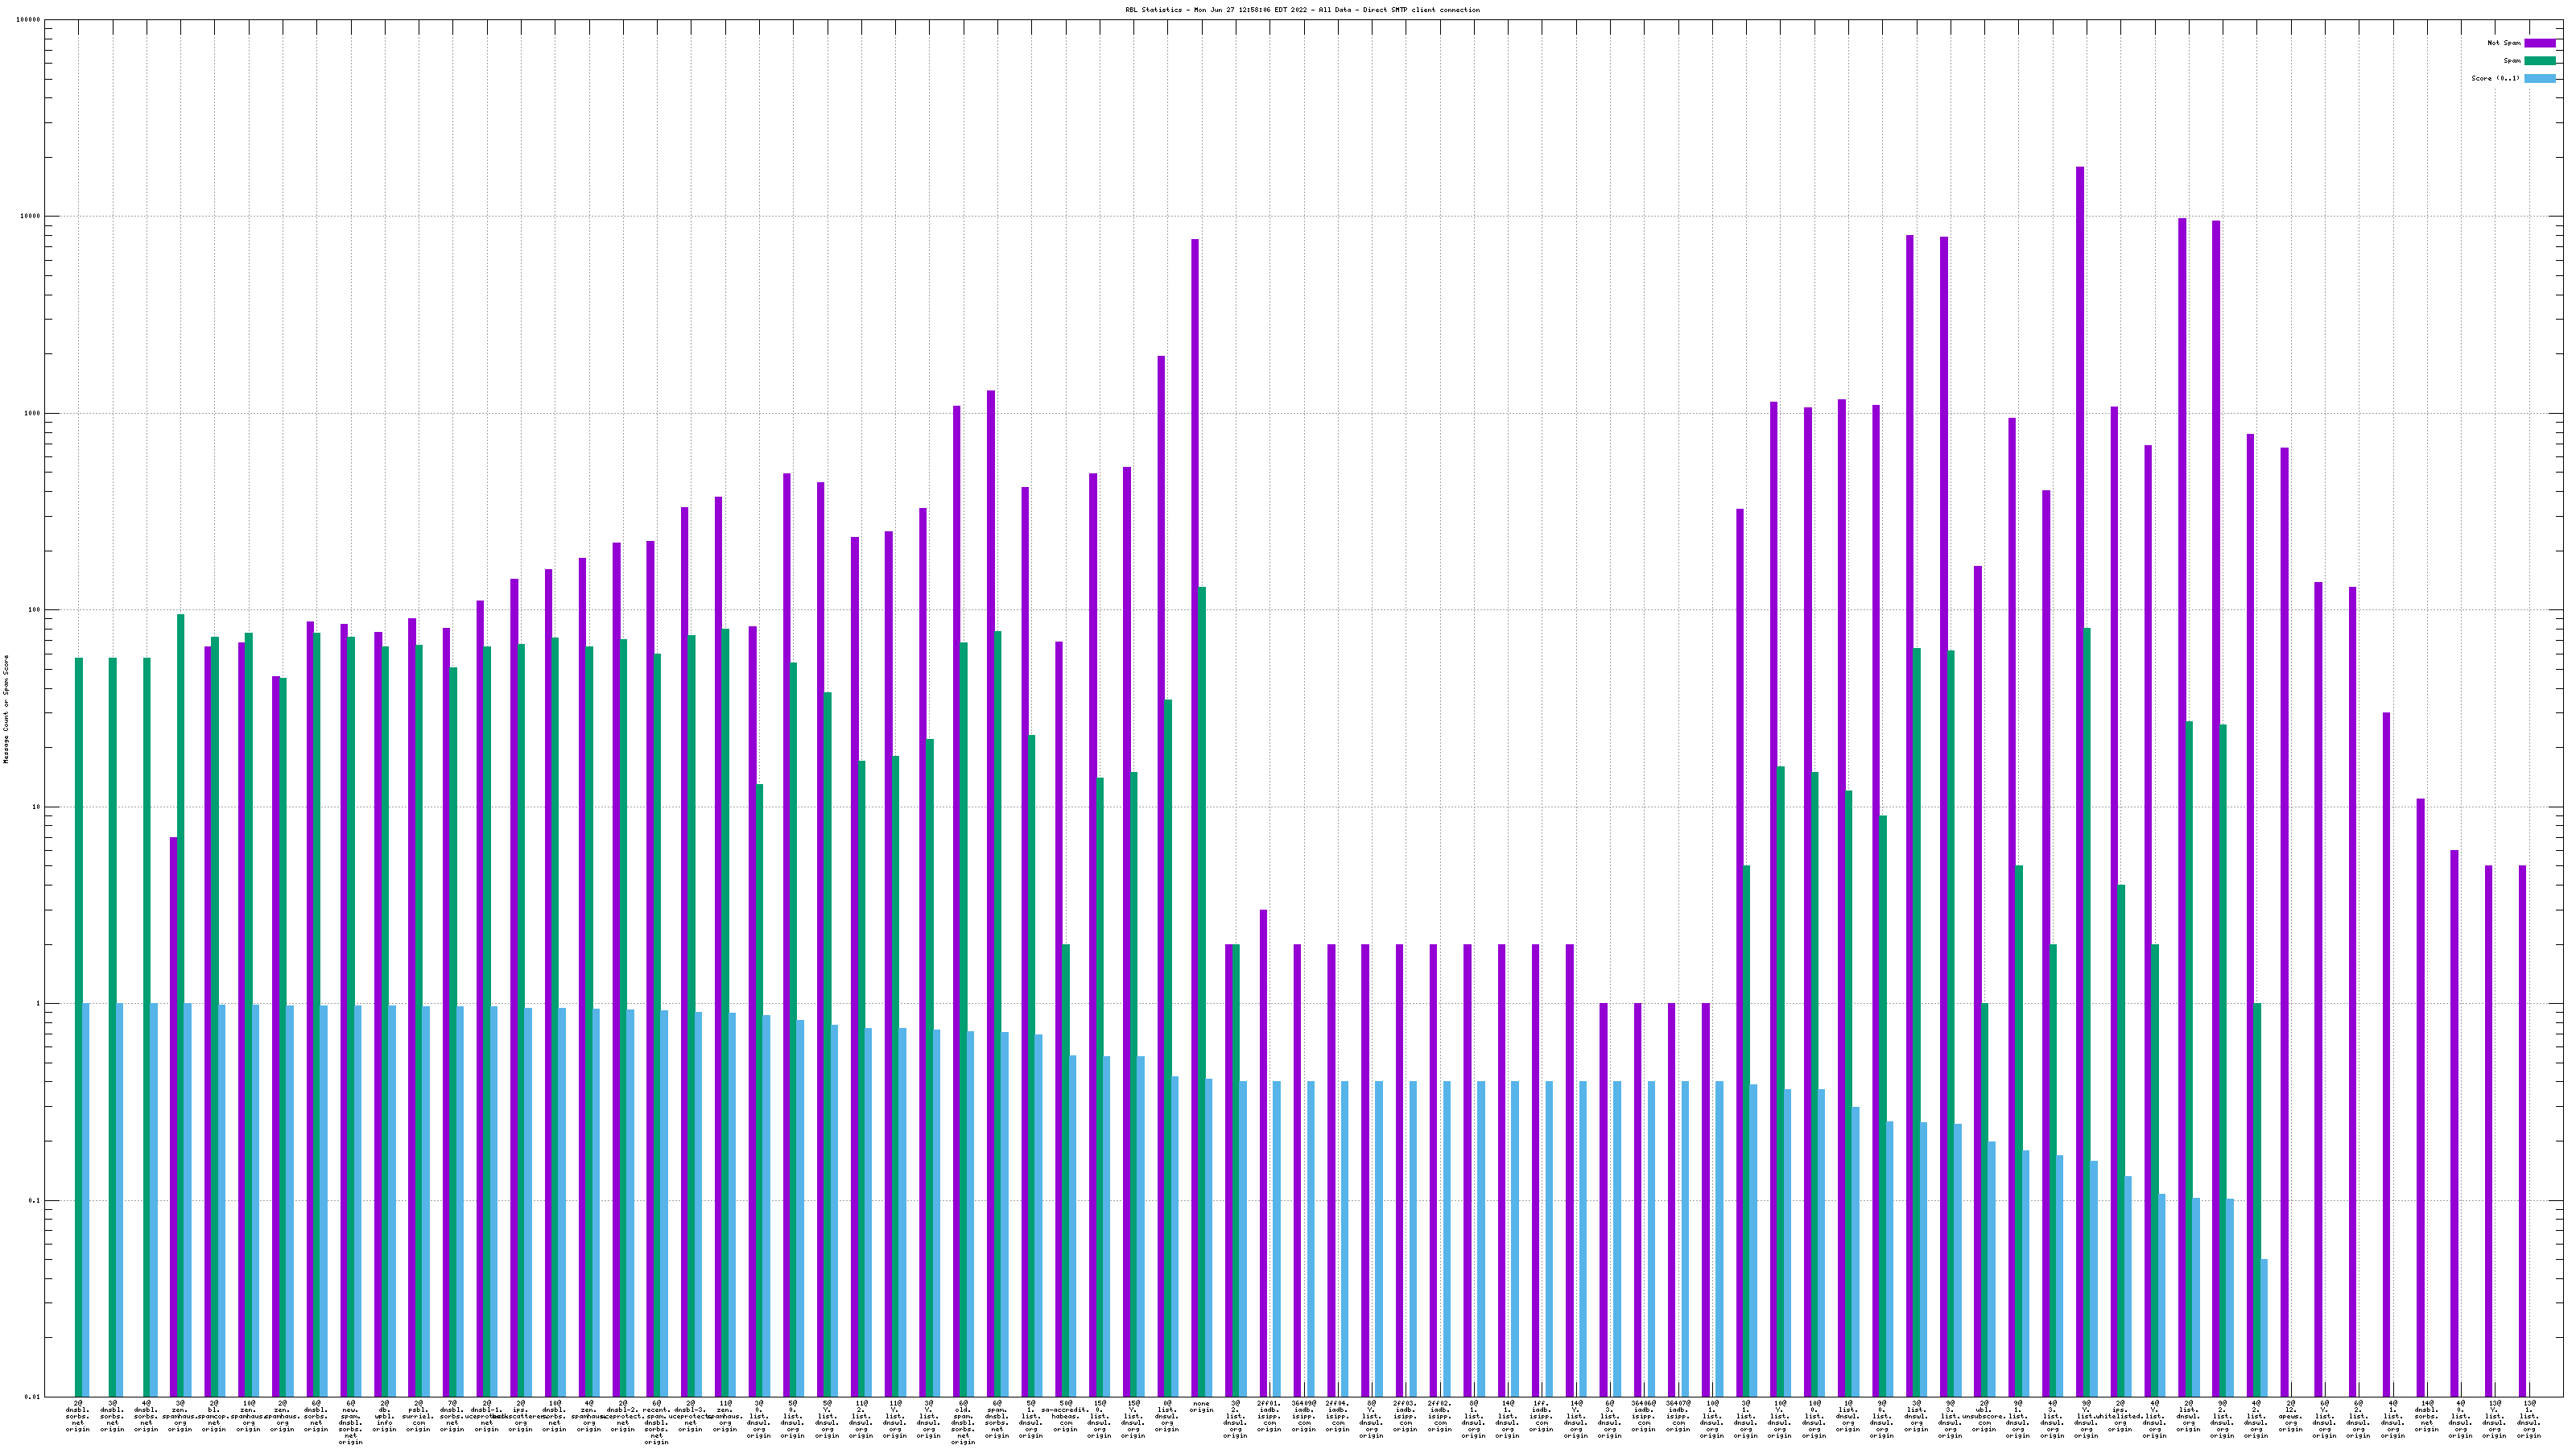Select the 2ff01.iadb.isipp.com x-axis label
The image size is (2576, 1449).
click(x=1269, y=1416)
